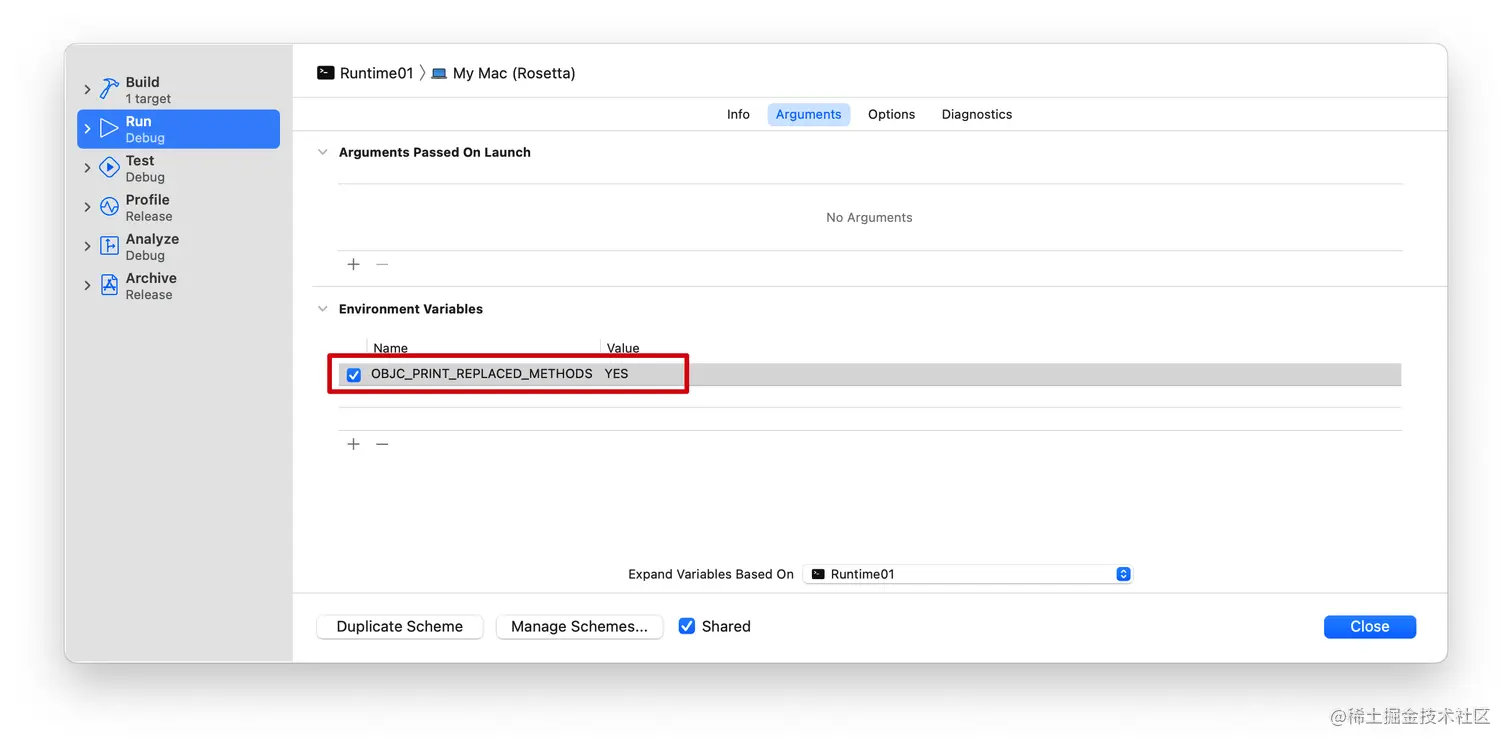Click the Run play icon
Screen dimensions: 1512x748
[109, 129]
